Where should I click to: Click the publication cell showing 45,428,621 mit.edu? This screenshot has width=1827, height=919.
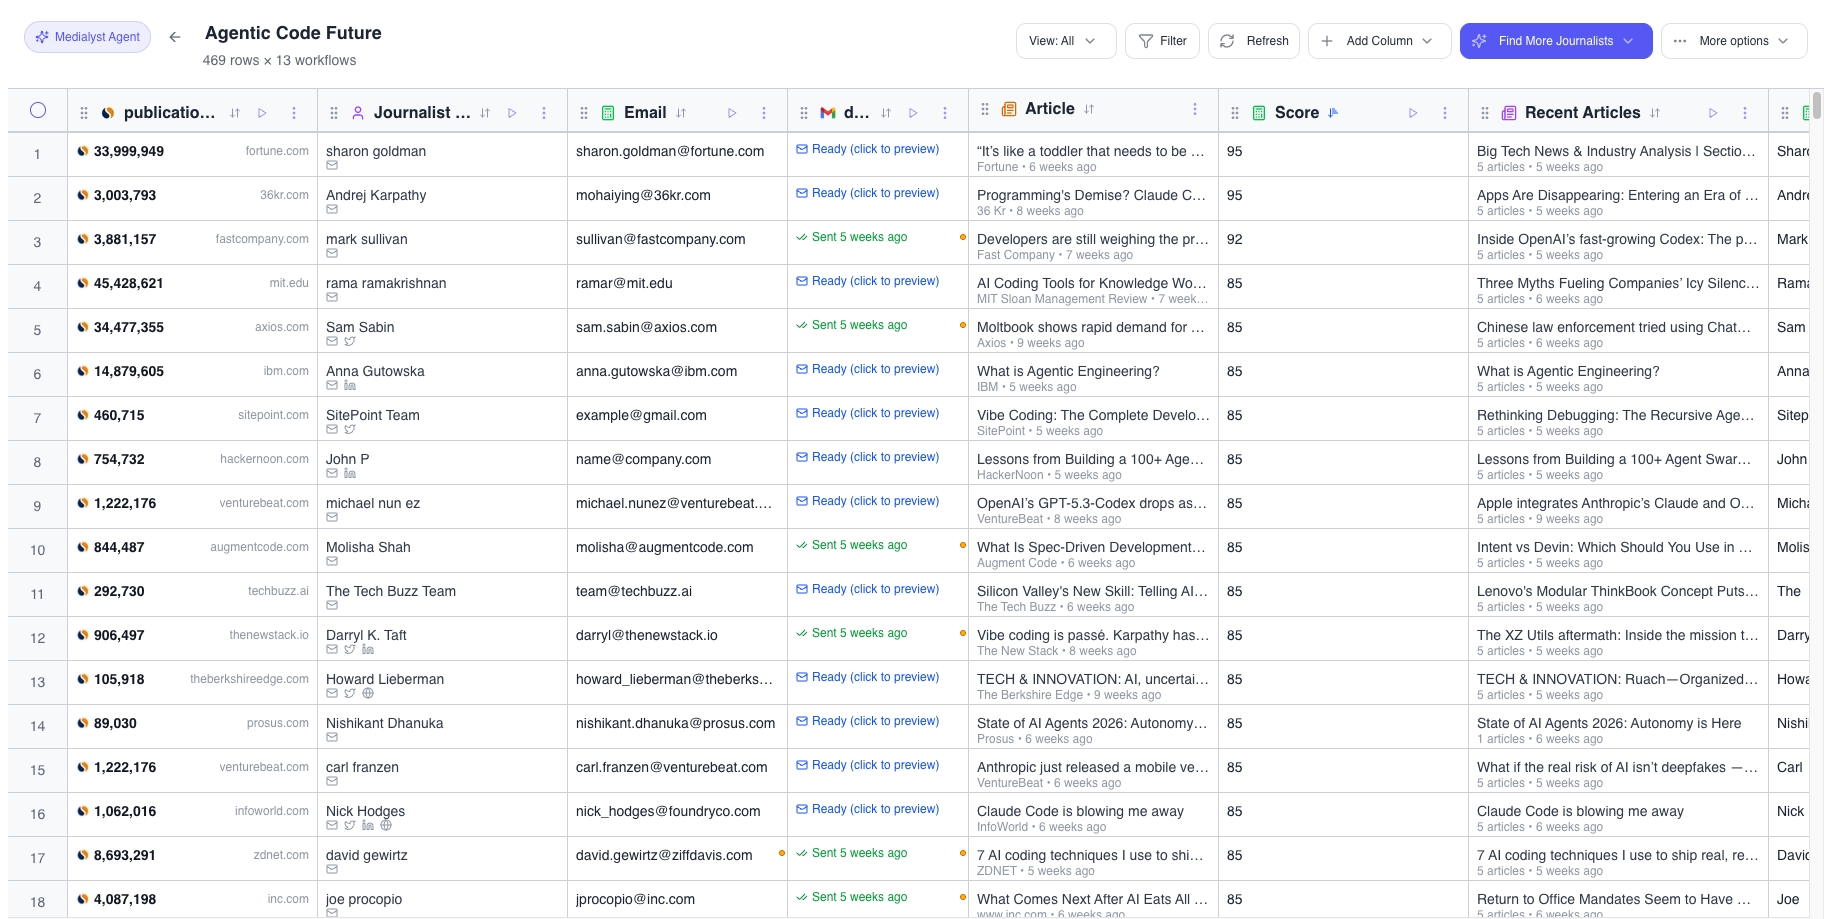click(x=192, y=286)
